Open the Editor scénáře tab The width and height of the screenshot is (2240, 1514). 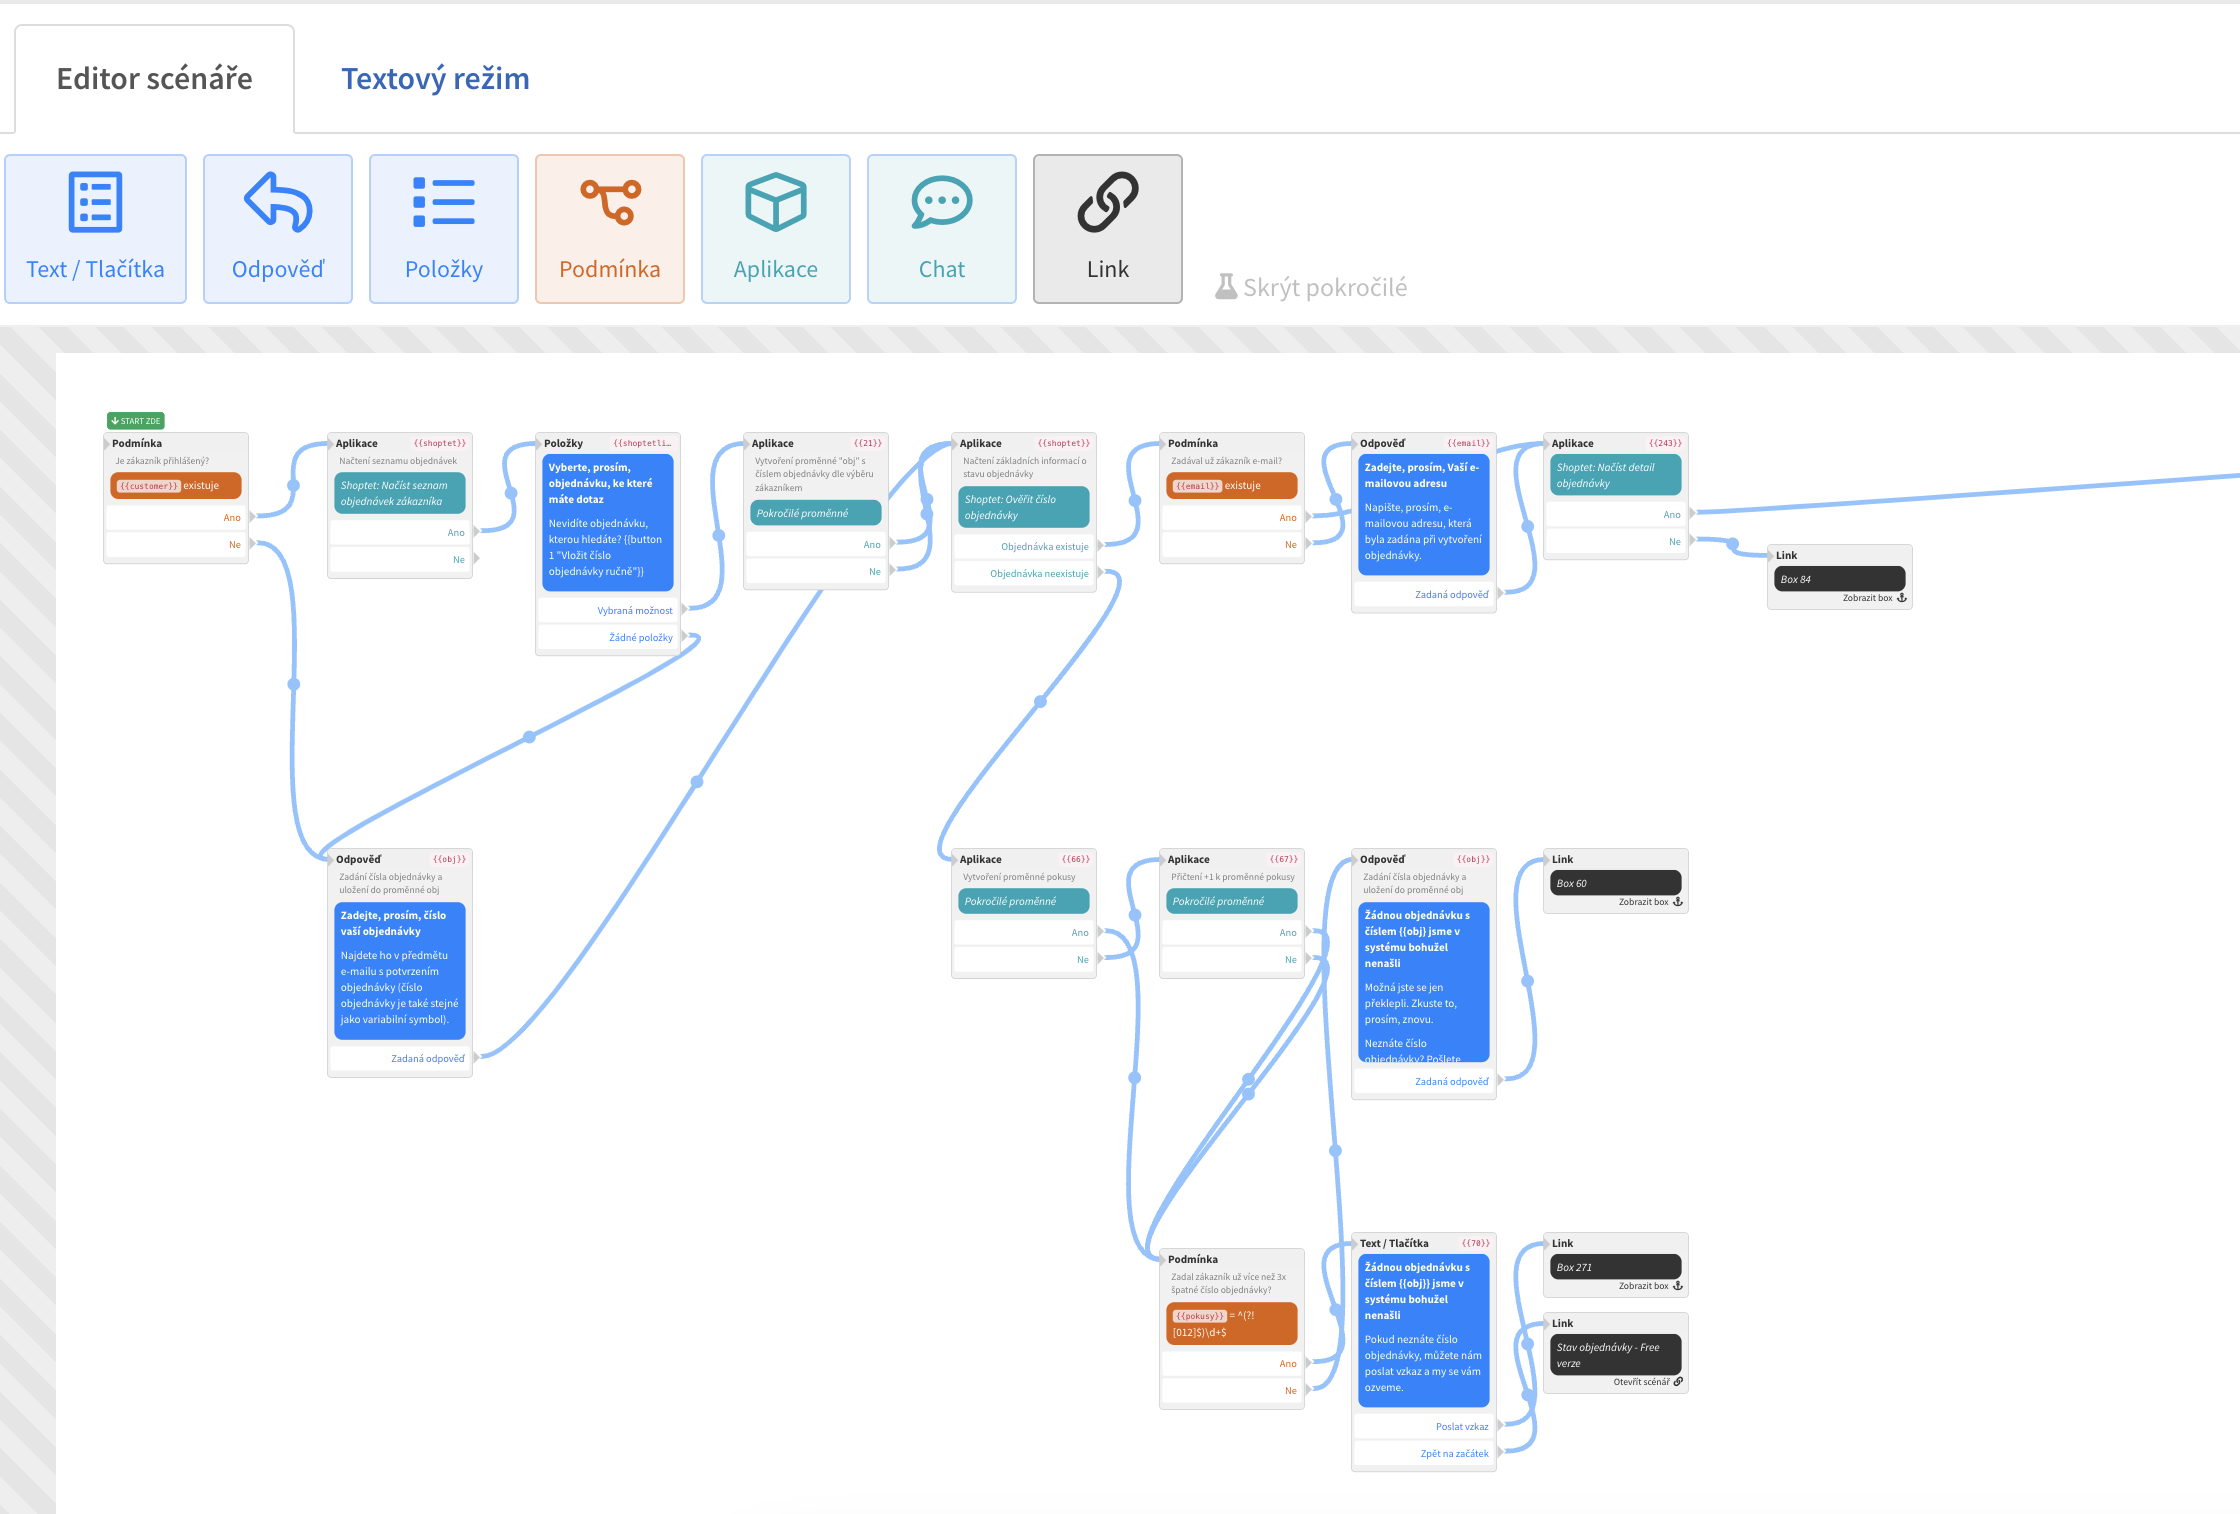tap(154, 79)
